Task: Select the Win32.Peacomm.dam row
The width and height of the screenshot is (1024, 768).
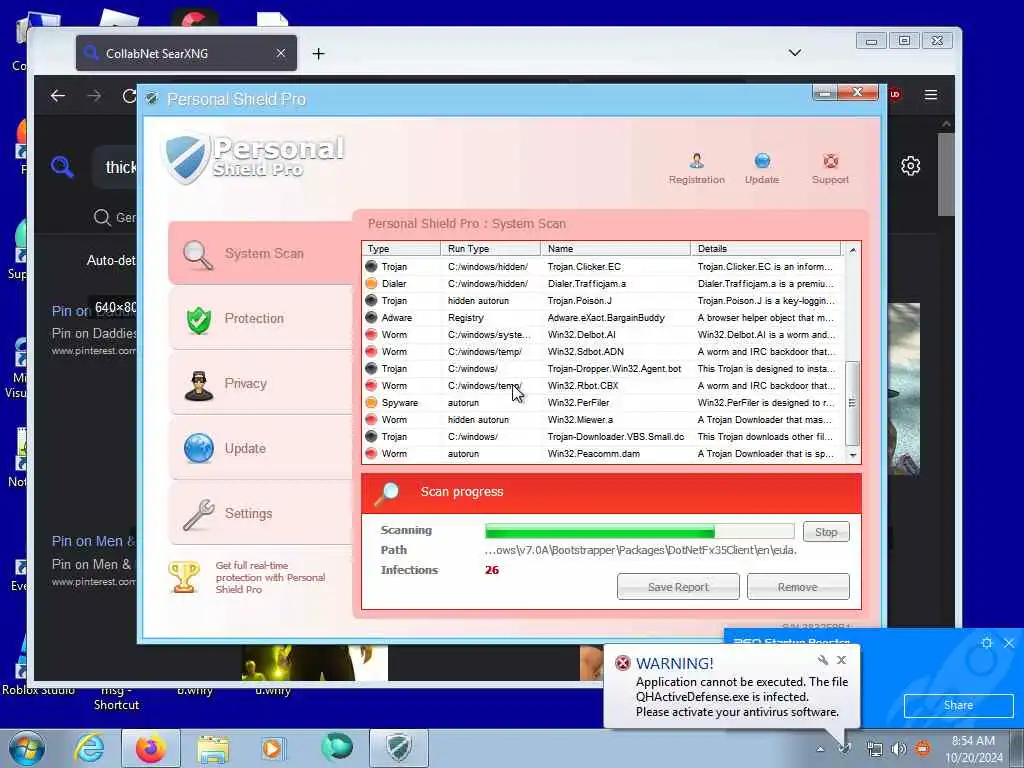Action: [x=603, y=453]
